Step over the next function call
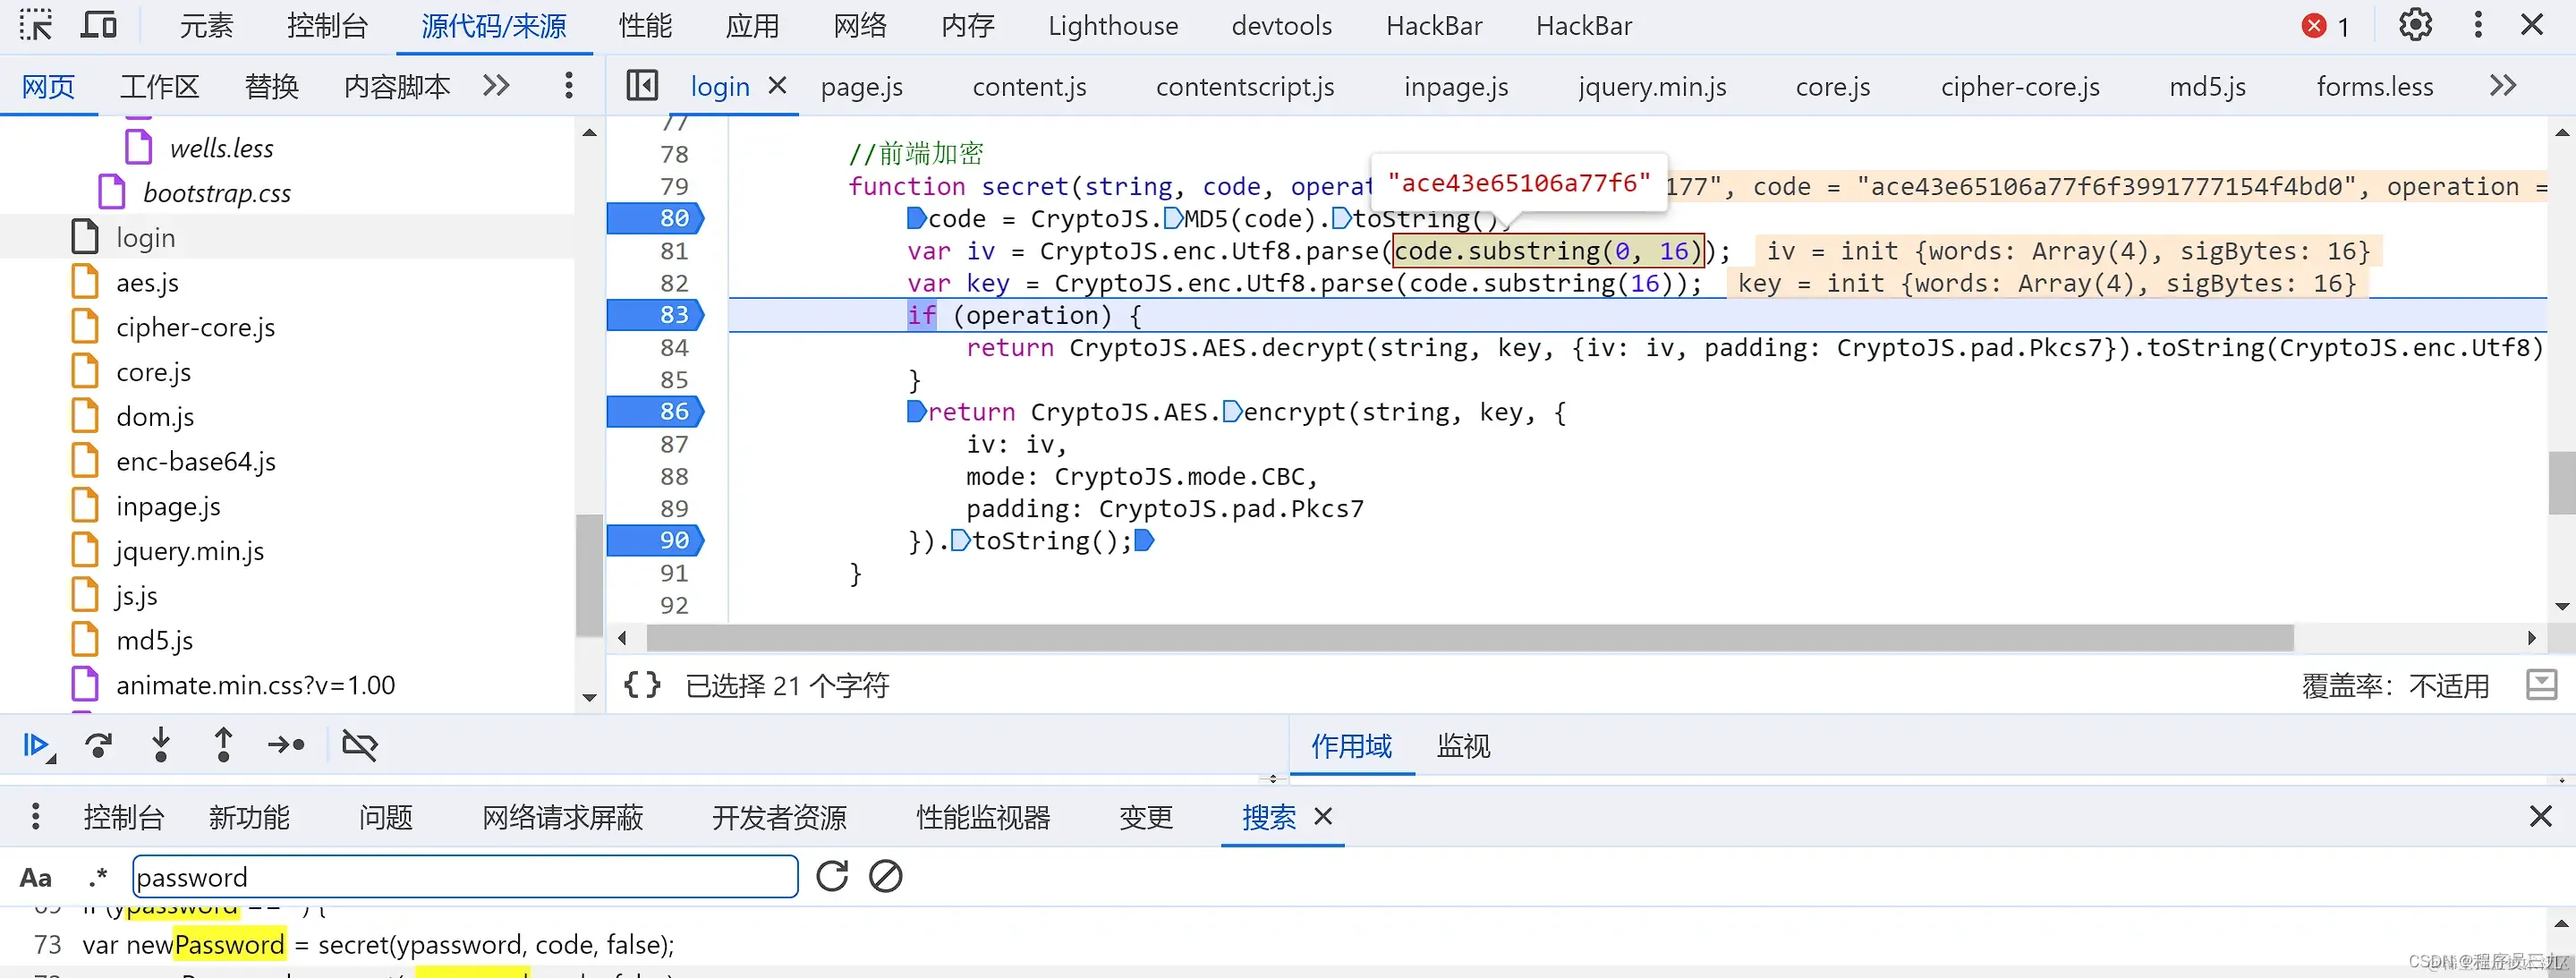The width and height of the screenshot is (2576, 978). 98,745
